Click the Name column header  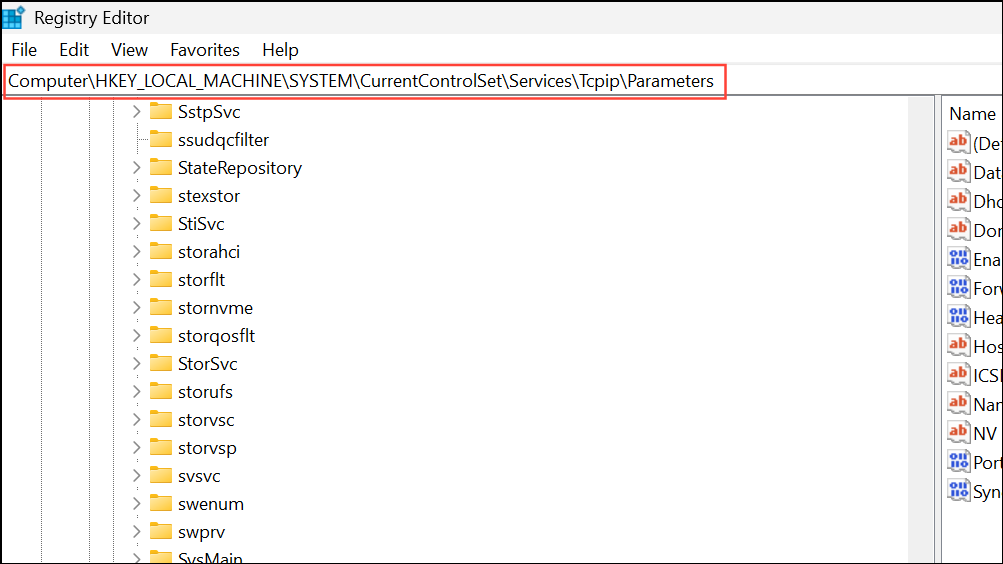coord(971,114)
